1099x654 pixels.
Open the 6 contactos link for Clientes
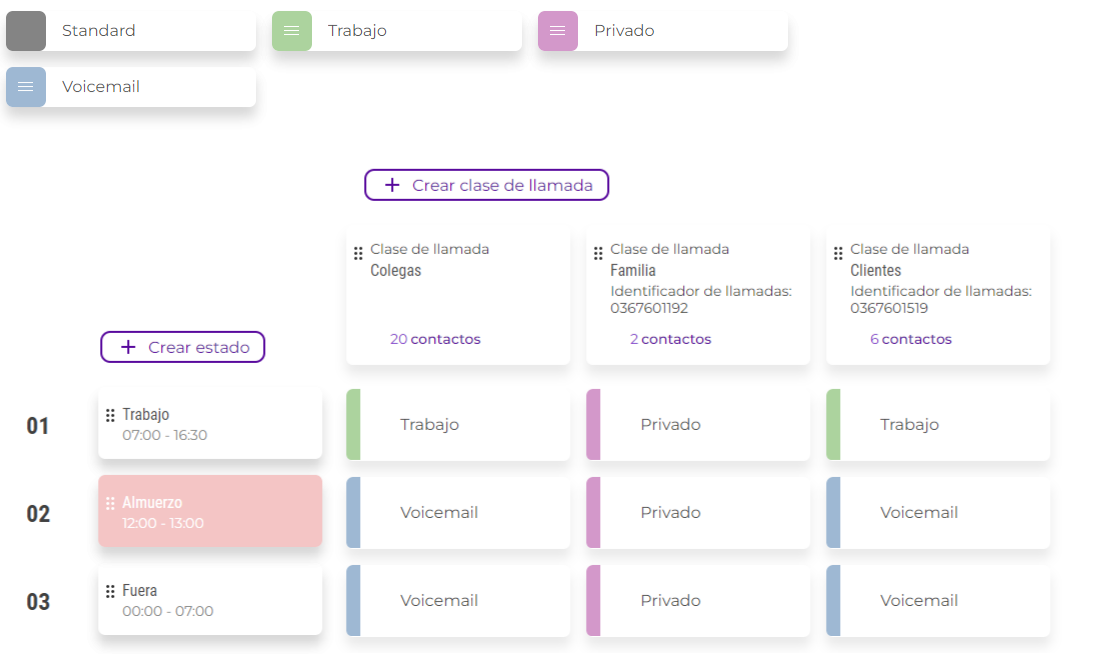(910, 339)
